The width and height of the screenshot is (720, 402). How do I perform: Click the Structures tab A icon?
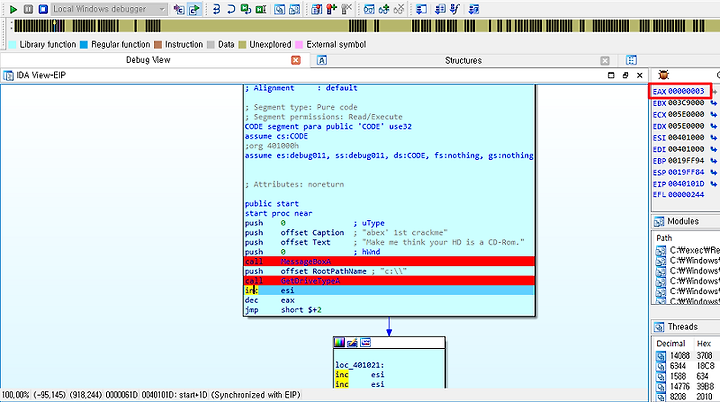(322, 61)
